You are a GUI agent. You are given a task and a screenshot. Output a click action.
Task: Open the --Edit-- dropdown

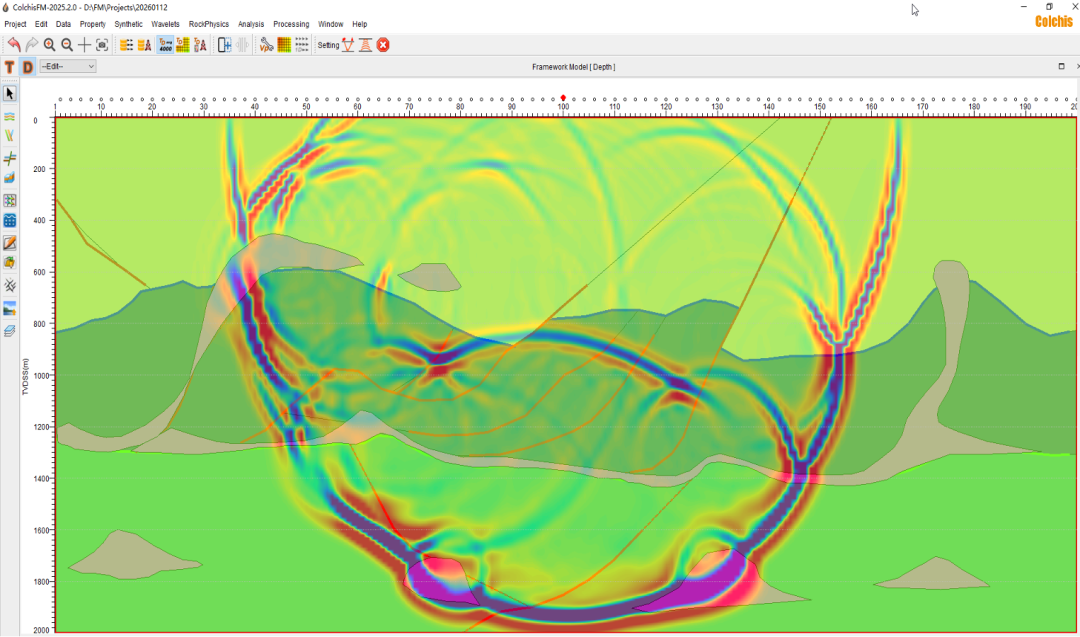pyautogui.click(x=67, y=67)
